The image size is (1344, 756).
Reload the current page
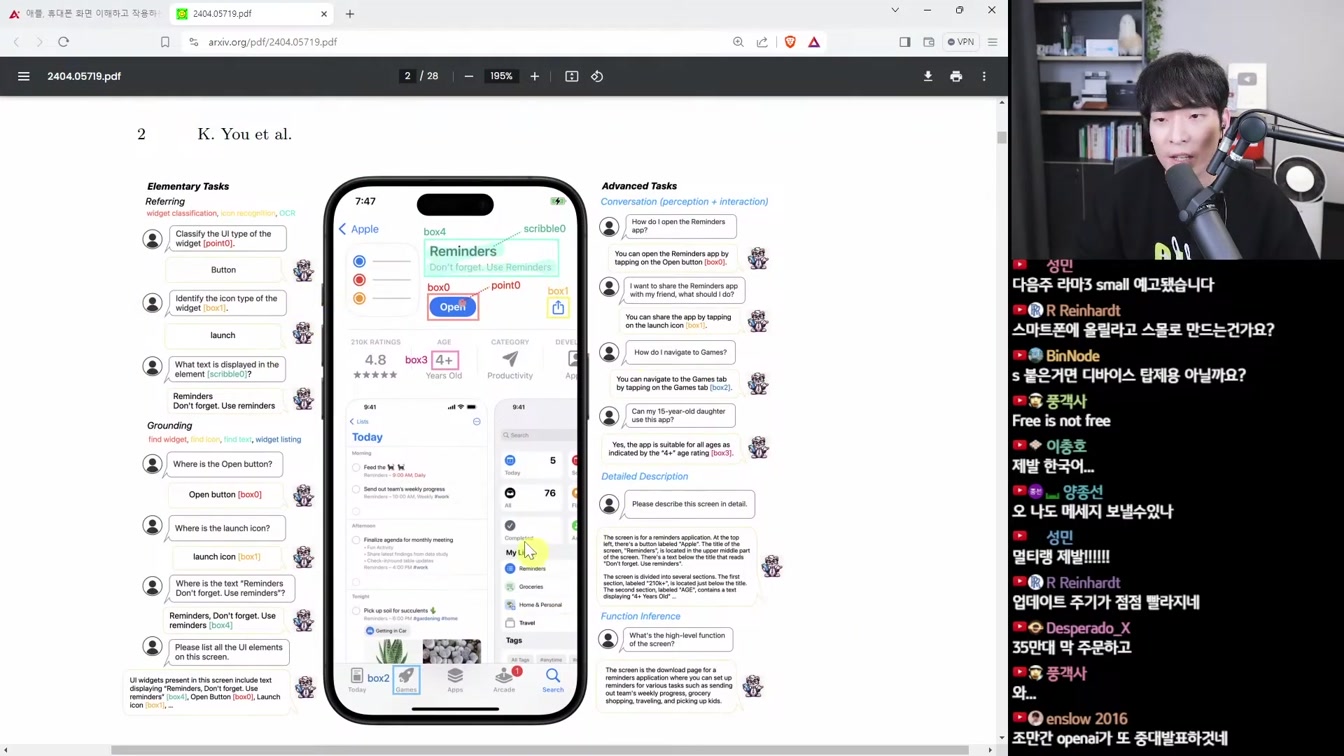(x=63, y=42)
